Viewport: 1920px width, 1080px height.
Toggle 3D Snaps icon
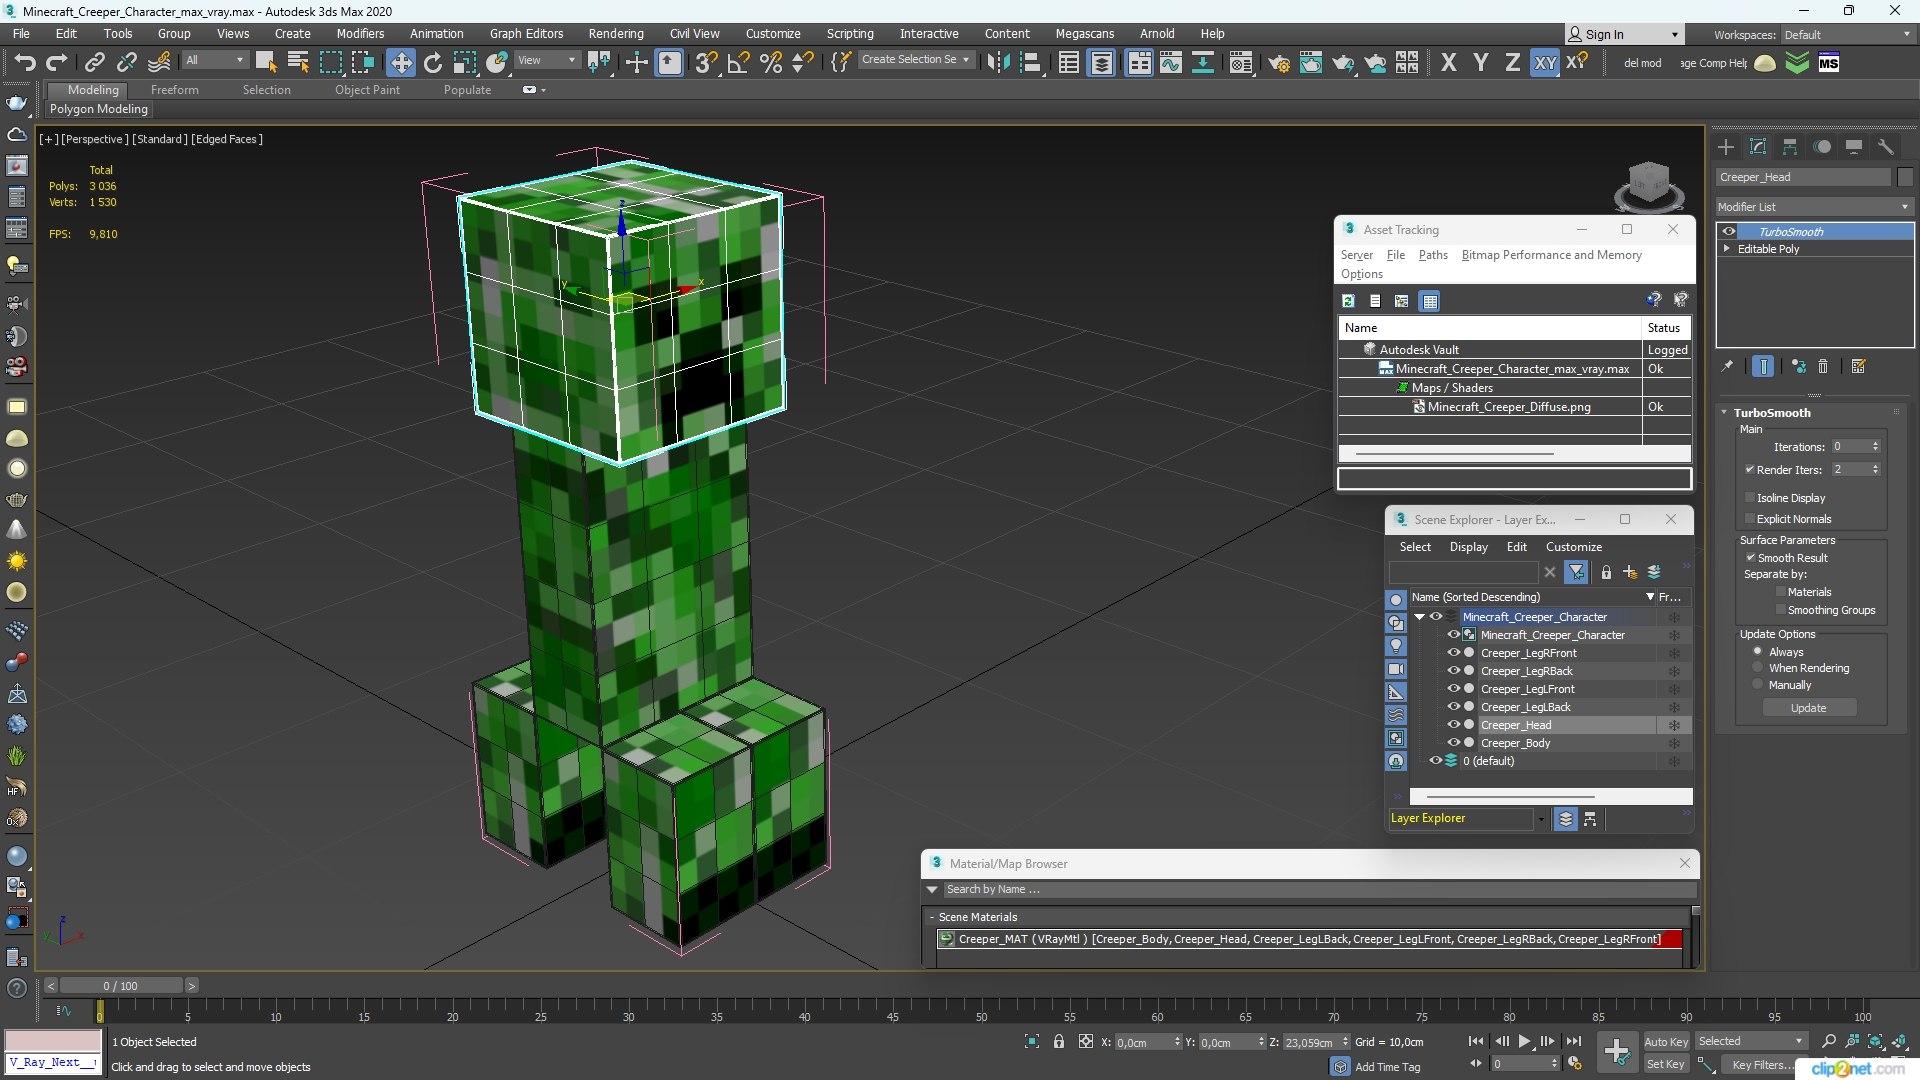tap(706, 63)
